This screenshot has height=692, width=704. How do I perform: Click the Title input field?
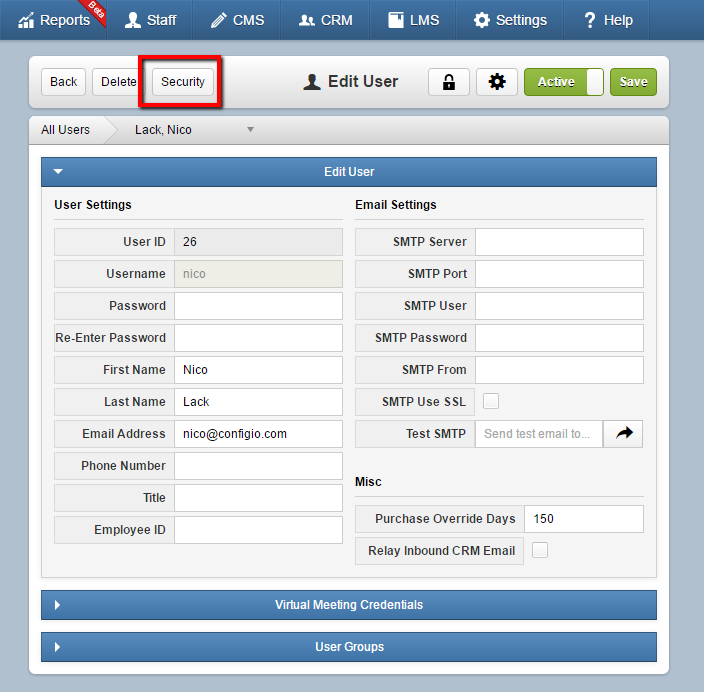[258, 498]
